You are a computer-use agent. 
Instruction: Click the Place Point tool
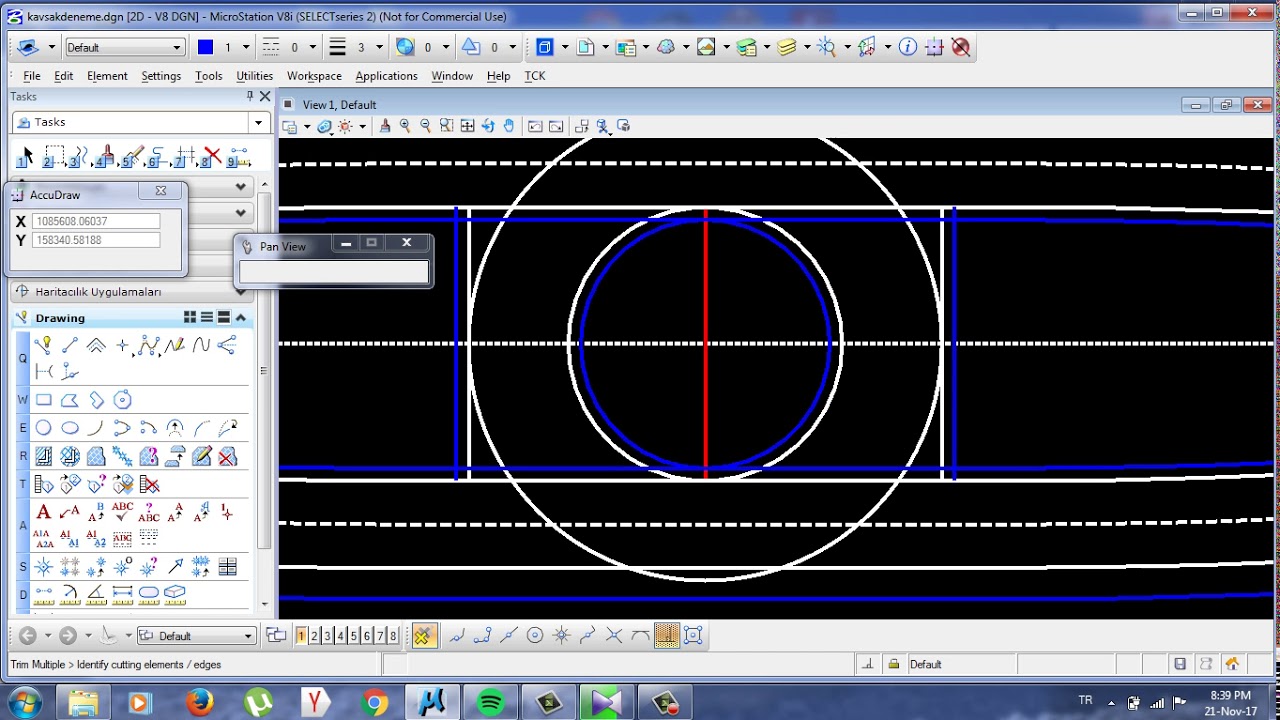point(122,346)
